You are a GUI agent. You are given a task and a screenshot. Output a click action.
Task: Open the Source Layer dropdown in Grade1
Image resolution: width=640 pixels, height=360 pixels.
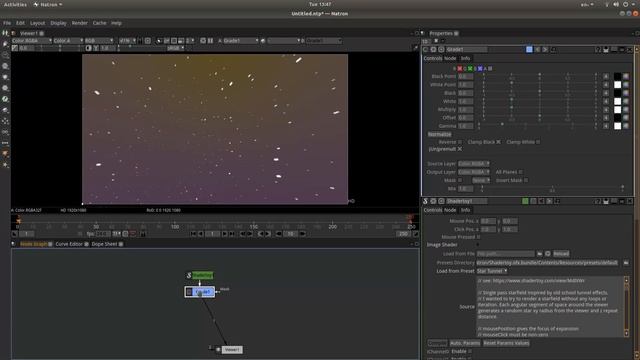click(x=473, y=164)
